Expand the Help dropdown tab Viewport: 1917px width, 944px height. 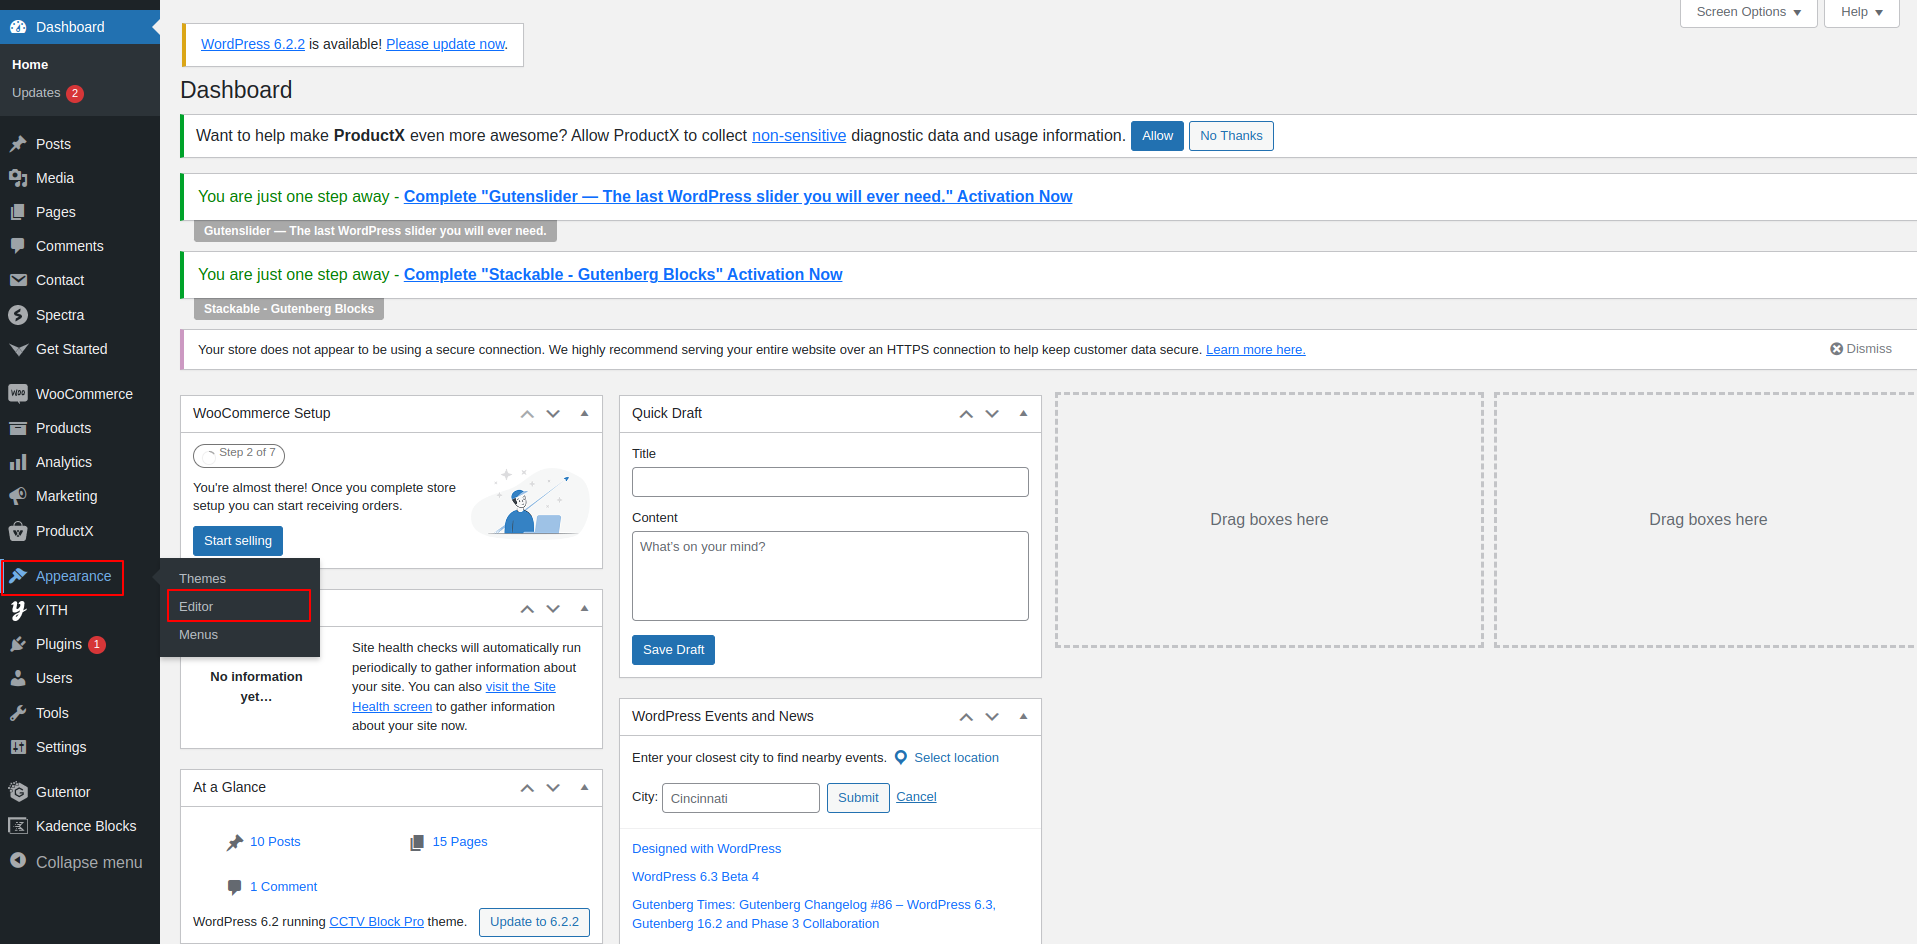[x=1861, y=12]
